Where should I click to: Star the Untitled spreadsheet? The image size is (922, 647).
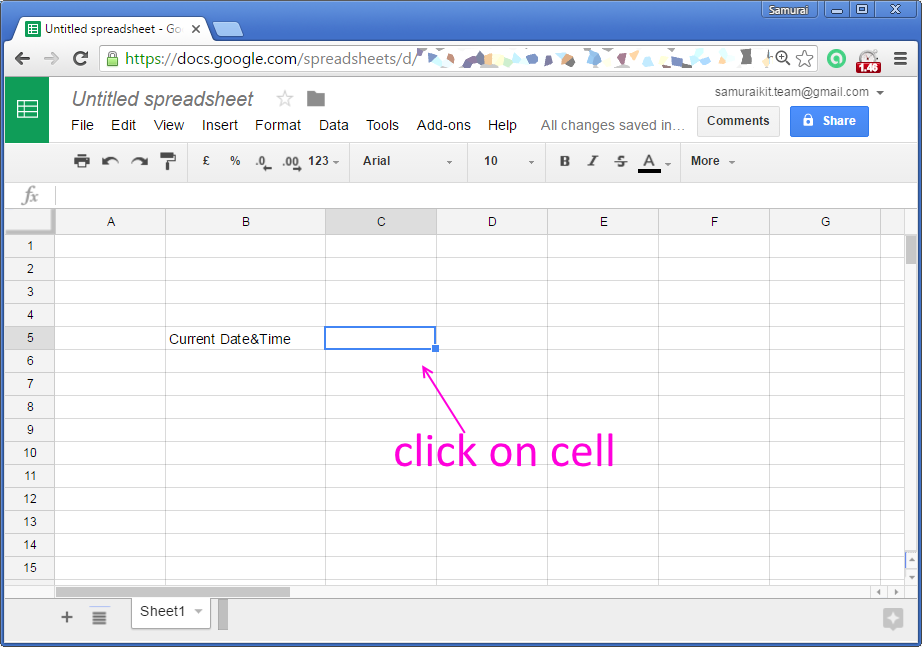pos(285,99)
